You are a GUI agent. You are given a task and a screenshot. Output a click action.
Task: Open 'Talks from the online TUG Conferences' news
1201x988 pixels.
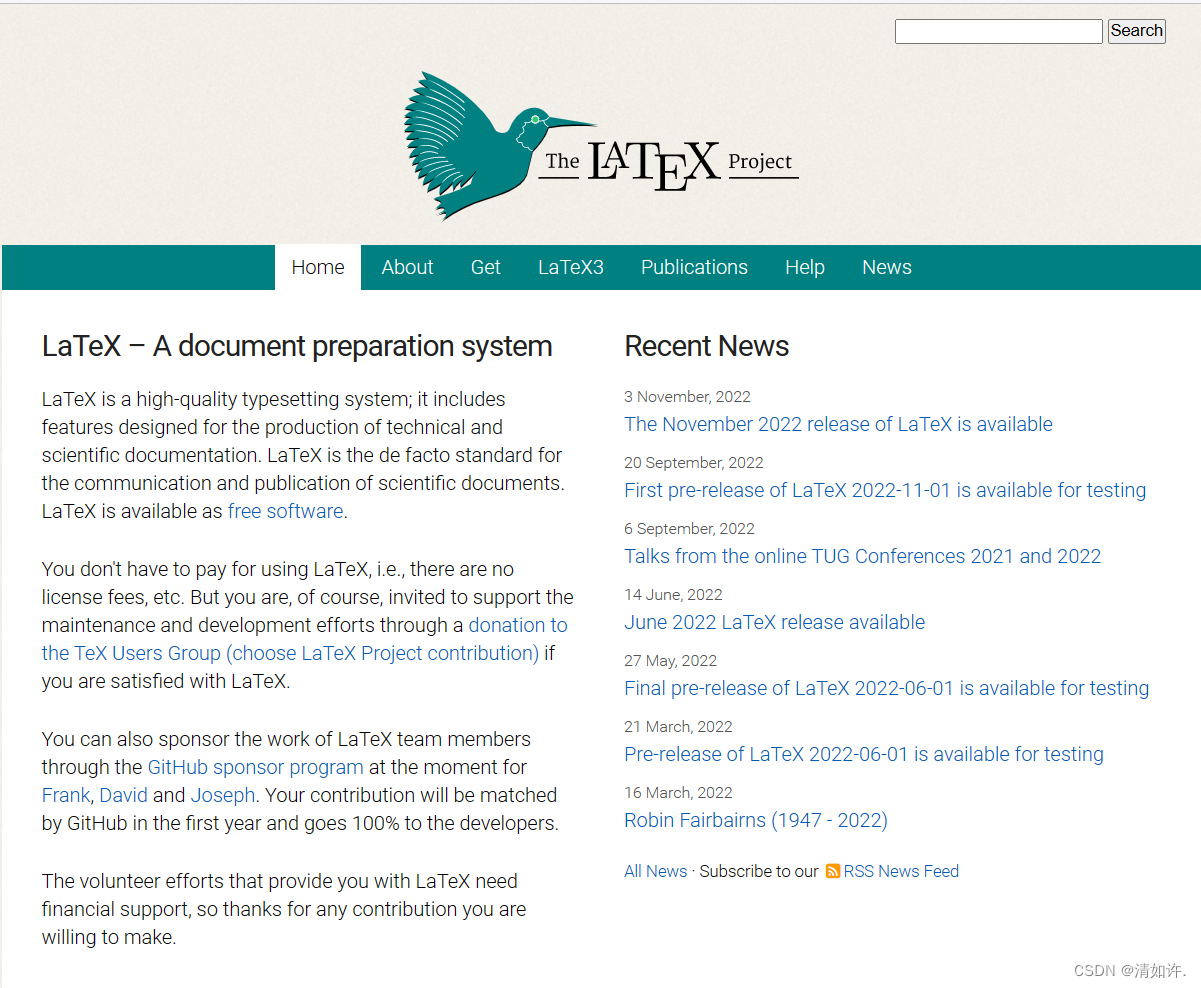coord(863,556)
